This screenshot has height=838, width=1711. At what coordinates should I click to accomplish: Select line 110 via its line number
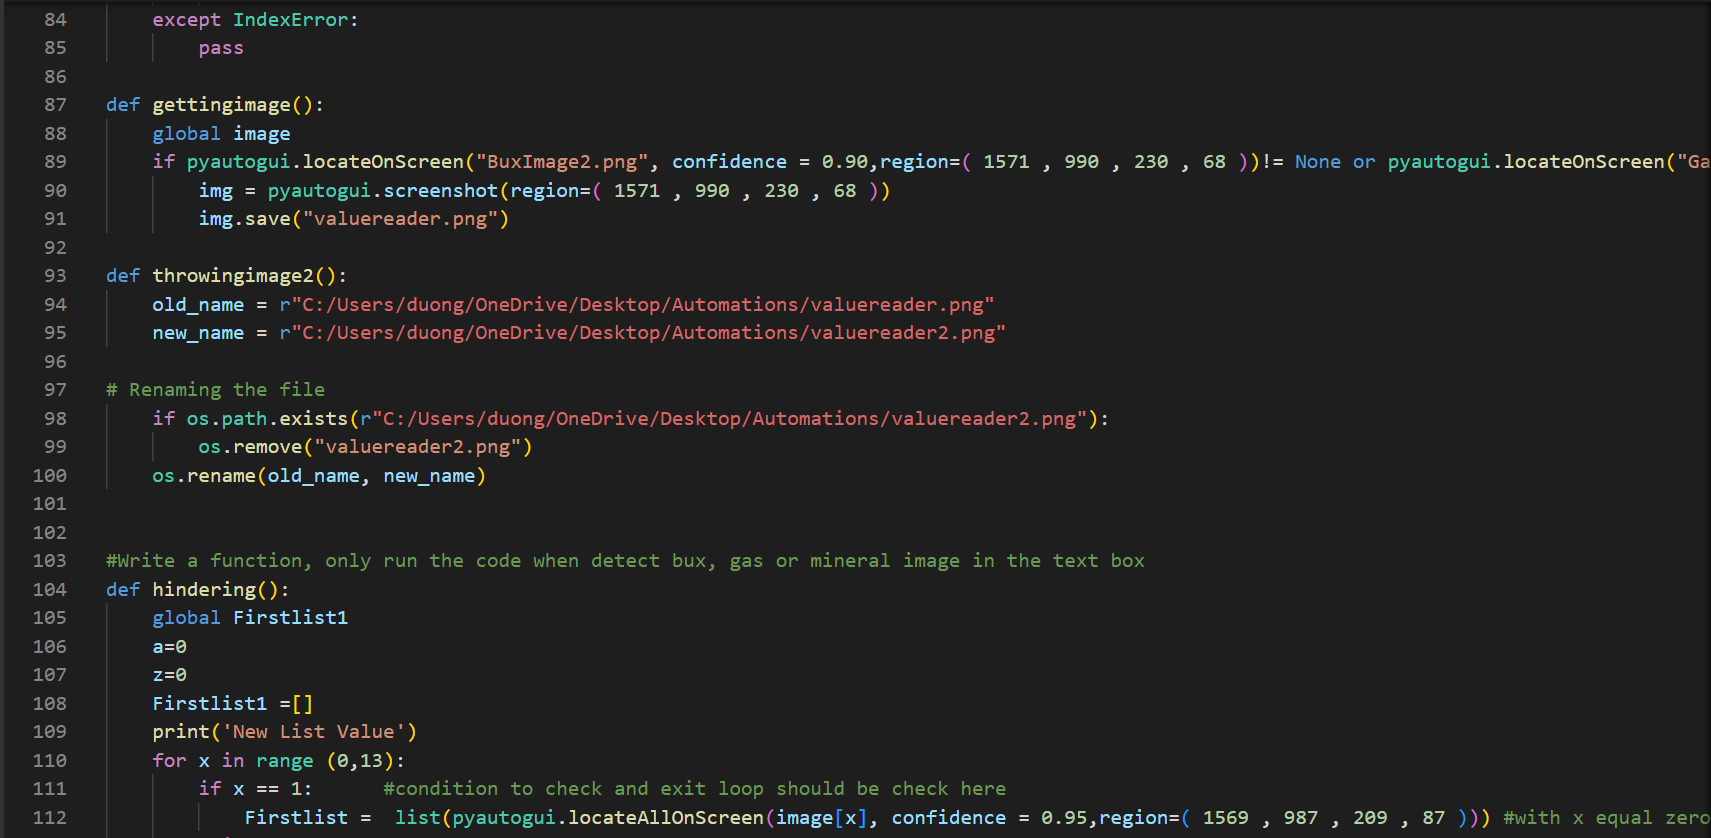pyautogui.click(x=50, y=761)
